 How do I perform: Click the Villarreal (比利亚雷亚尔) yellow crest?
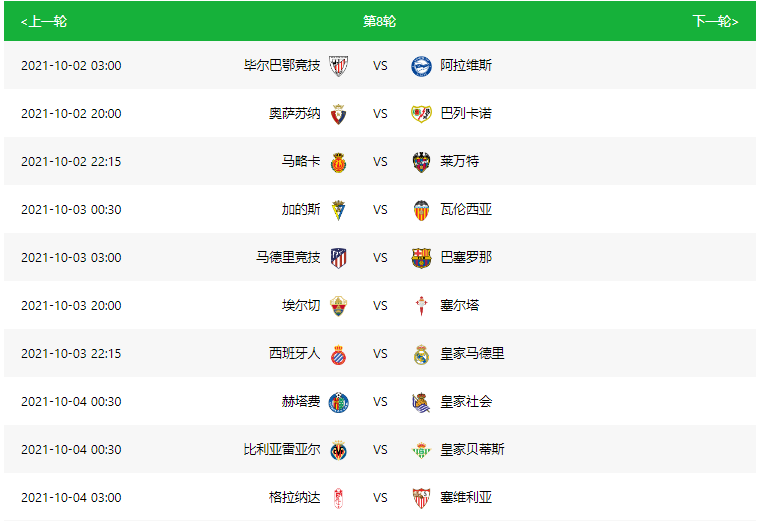tap(338, 450)
